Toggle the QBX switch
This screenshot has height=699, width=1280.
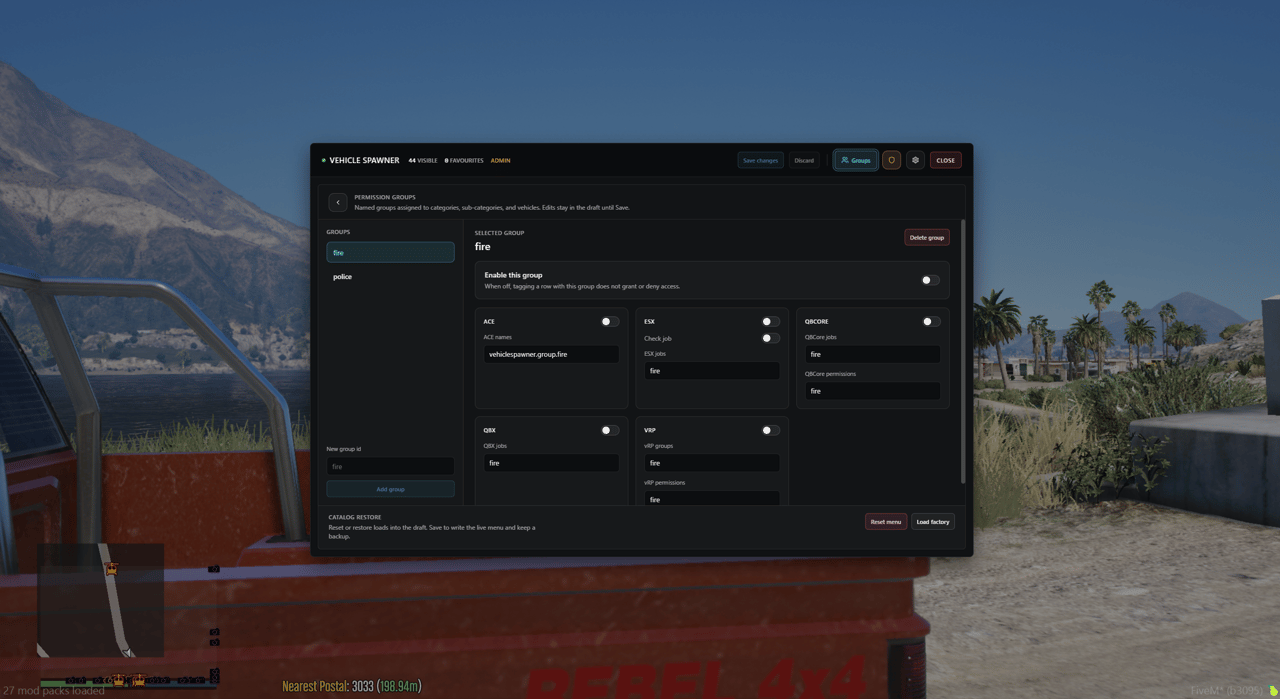point(609,430)
